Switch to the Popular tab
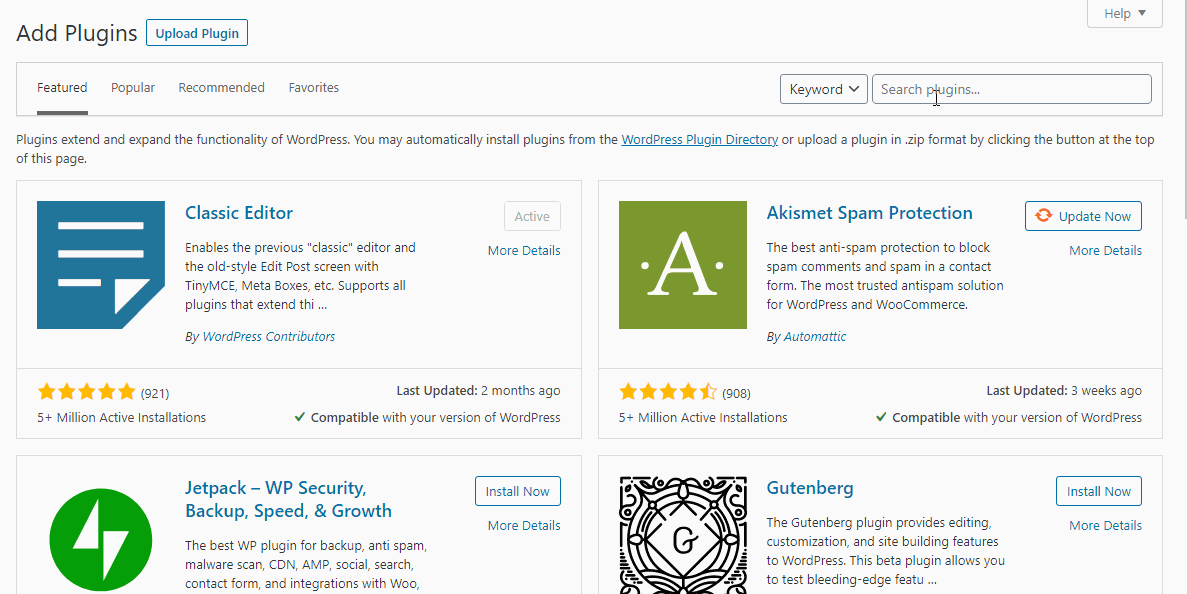Viewport: 1187px width, 594px height. [133, 88]
